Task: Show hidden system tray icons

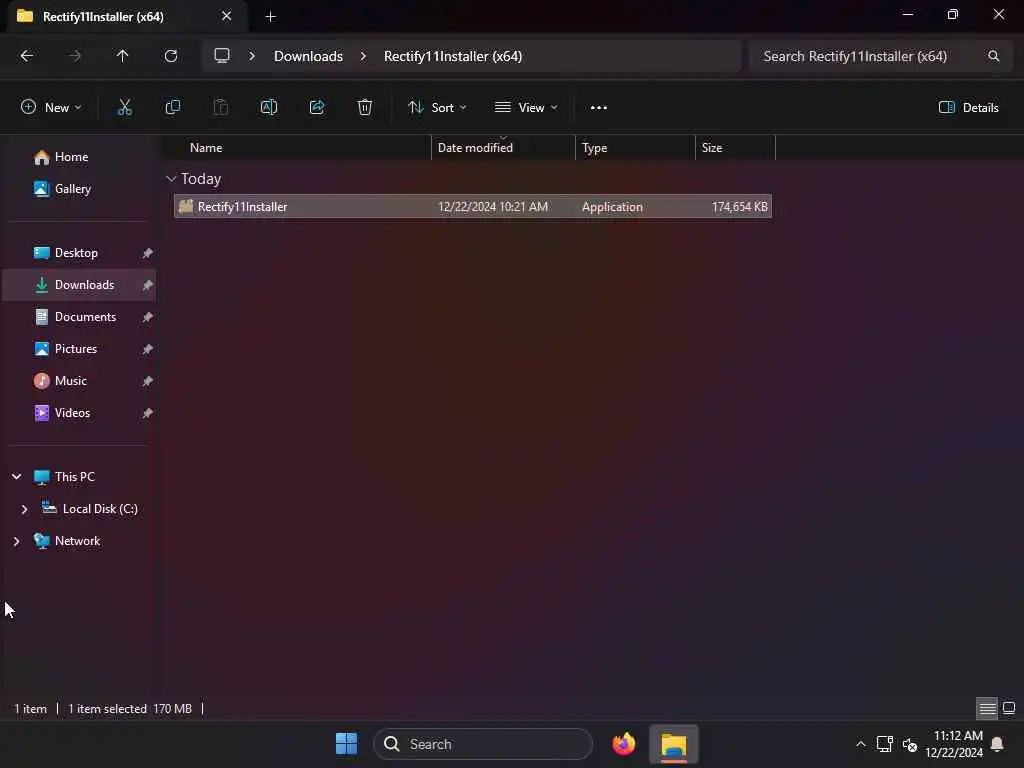Action: [x=861, y=744]
